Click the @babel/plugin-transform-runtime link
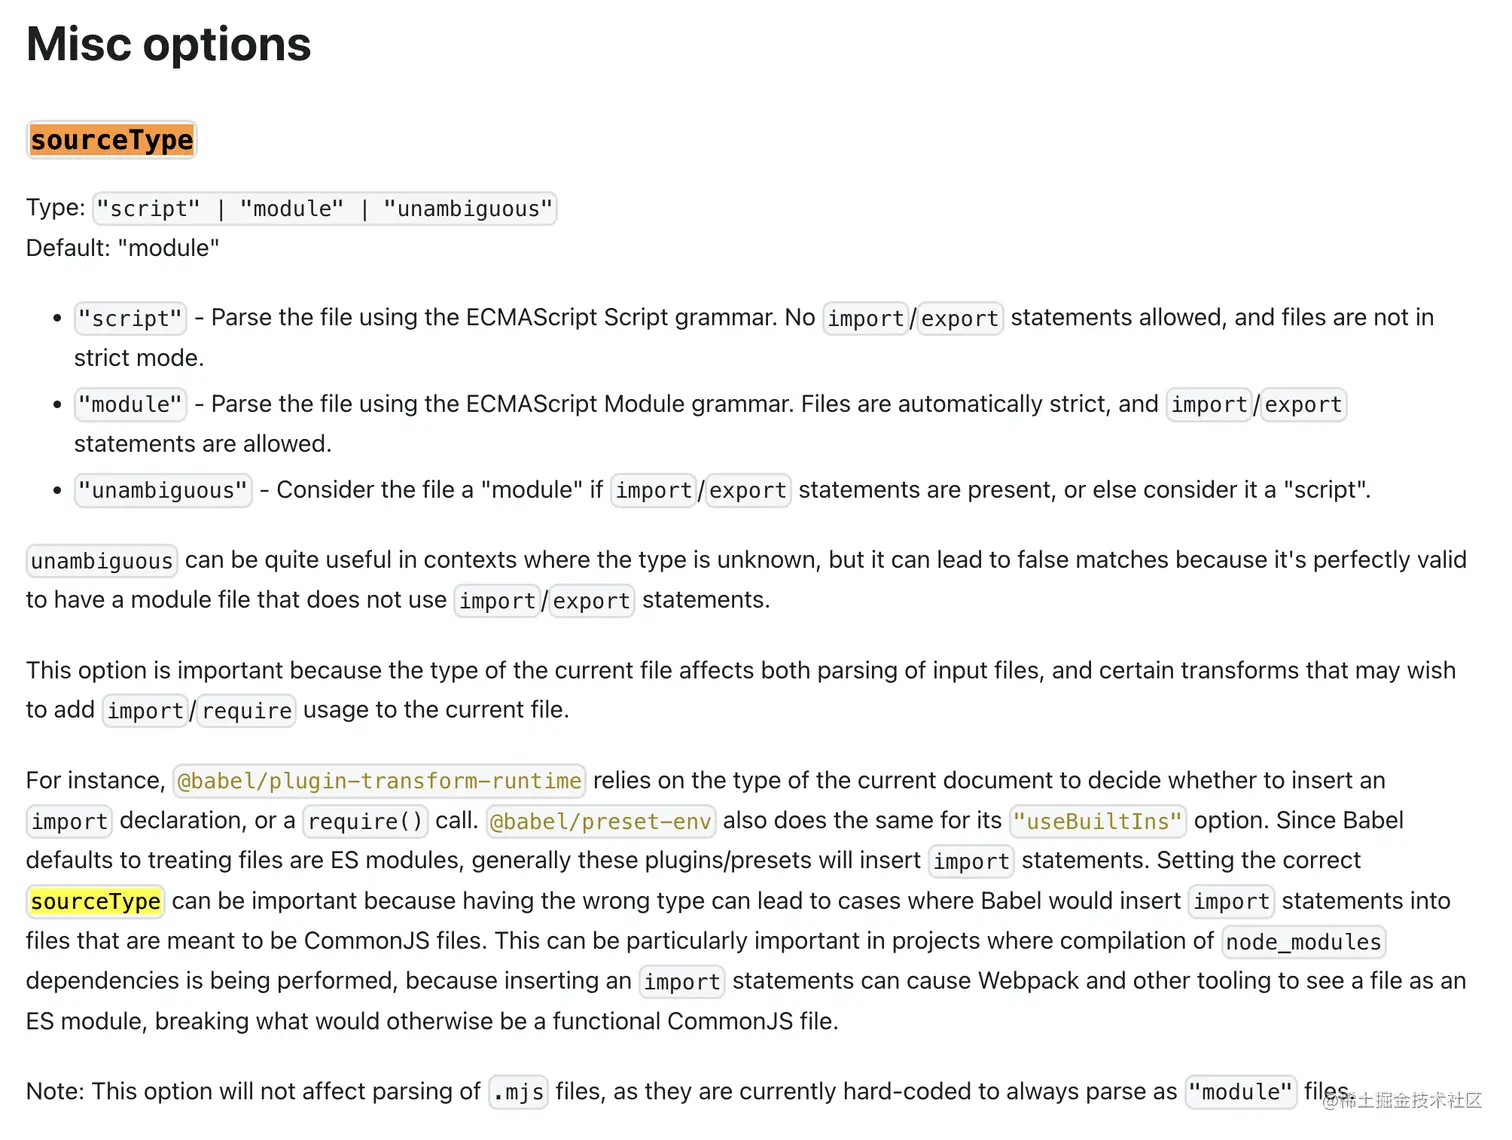This screenshot has height=1140, width=1512. [x=379, y=781]
